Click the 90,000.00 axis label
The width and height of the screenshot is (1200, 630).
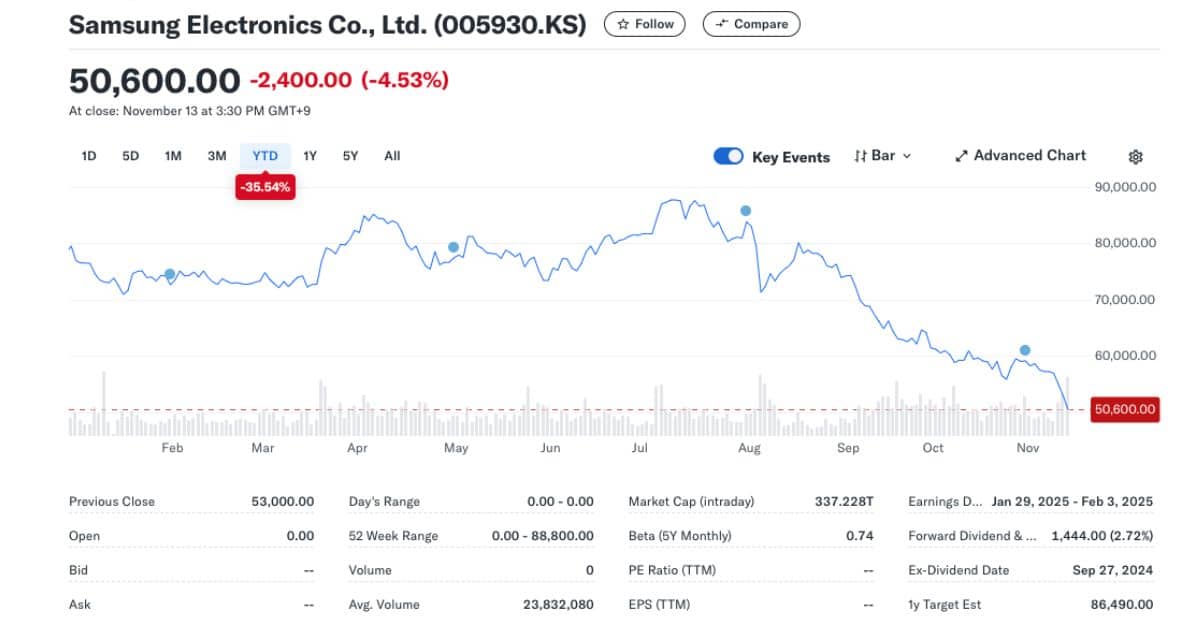click(1126, 187)
